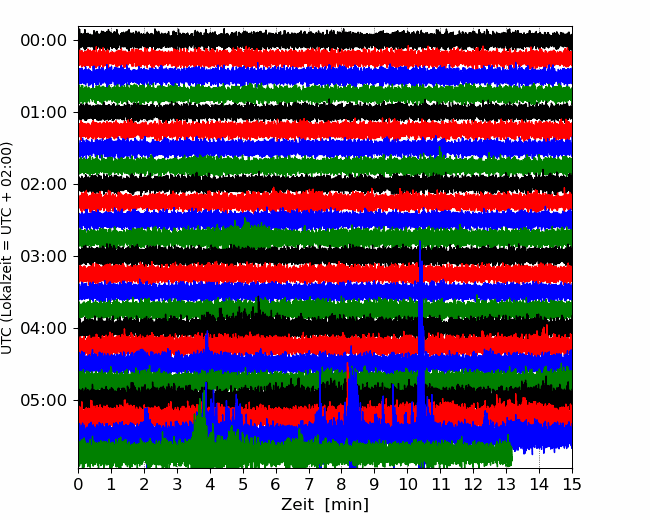Click the x-axis tick label 0
The width and height of the screenshot is (650, 520).
click(78, 484)
